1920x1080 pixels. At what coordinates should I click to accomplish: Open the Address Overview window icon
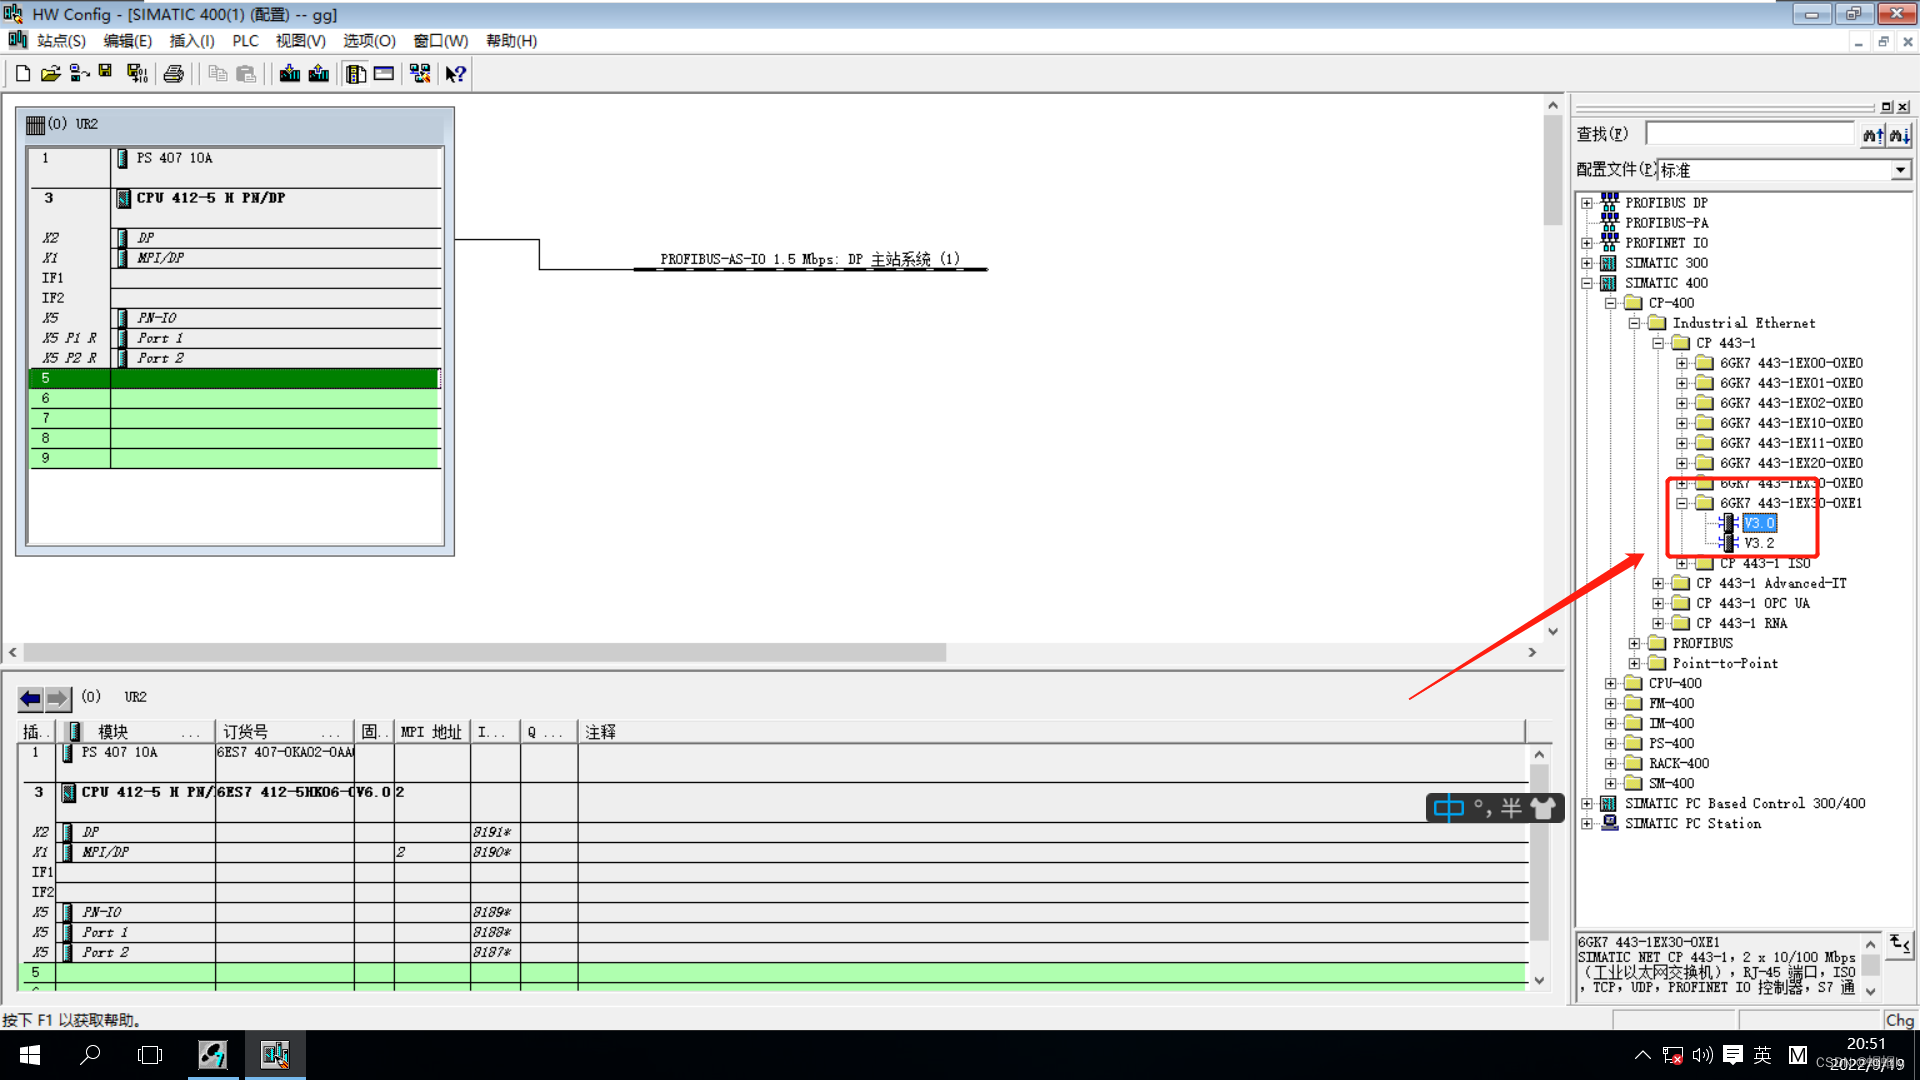click(384, 73)
